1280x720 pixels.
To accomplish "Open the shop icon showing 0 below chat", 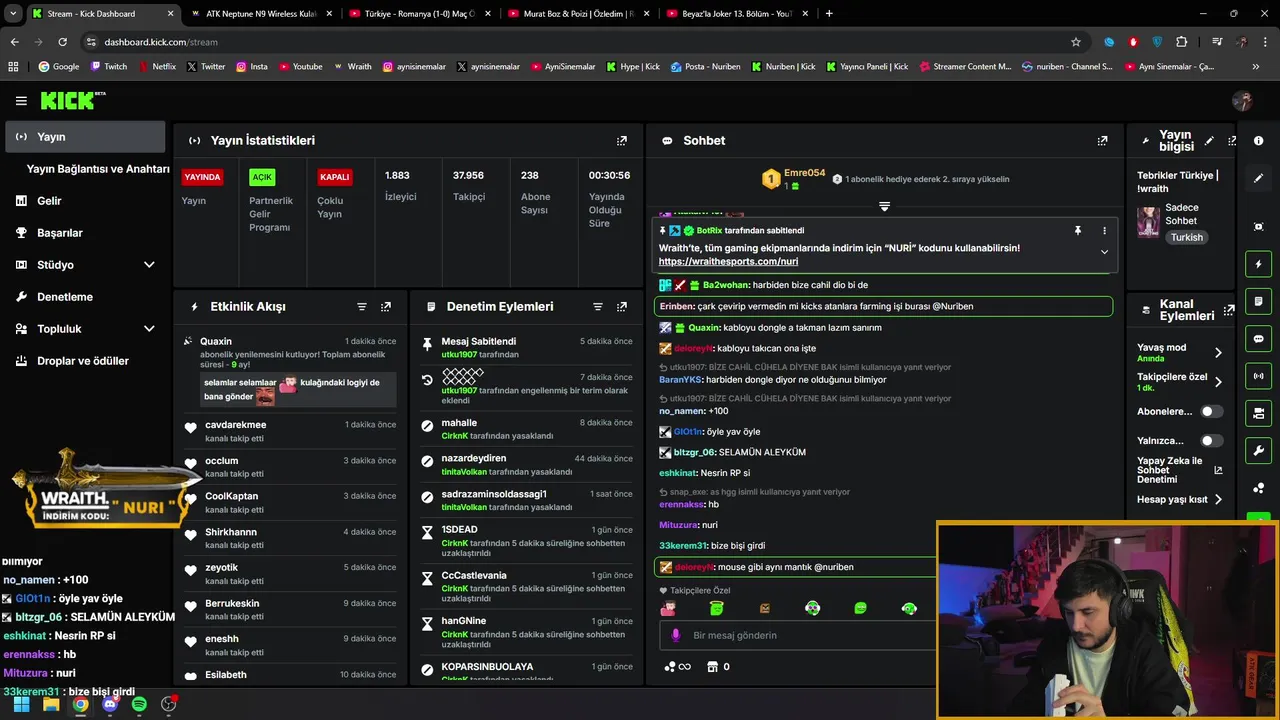I will tap(718, 667).
